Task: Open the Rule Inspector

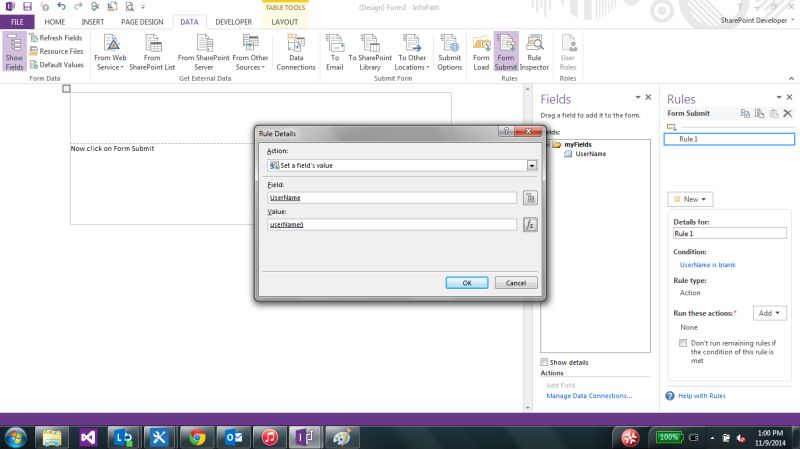Action: 534,52
